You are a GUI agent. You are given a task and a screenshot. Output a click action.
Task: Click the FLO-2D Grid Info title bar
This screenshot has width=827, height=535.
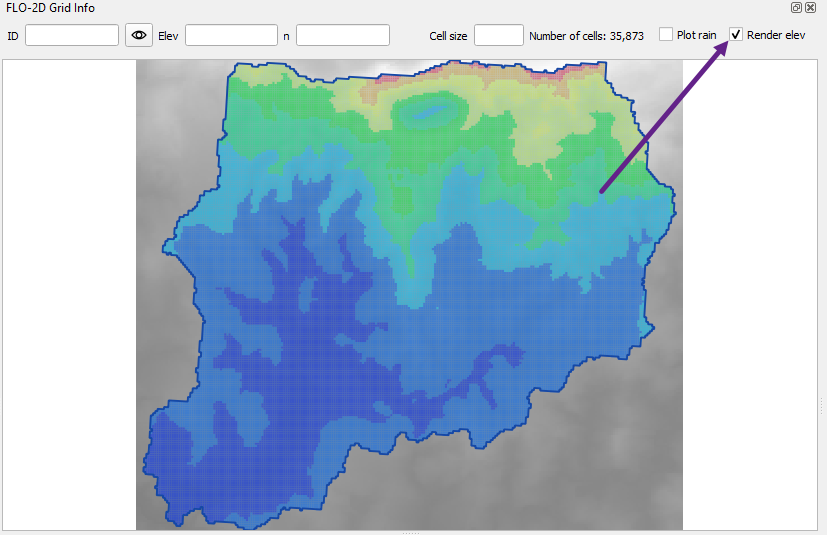[x=300, y=7]
